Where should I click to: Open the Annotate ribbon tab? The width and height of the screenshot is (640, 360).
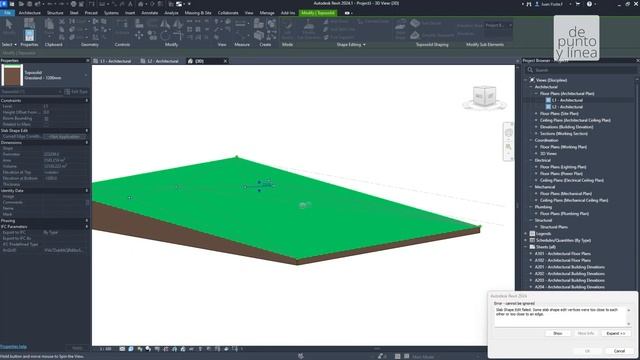point(149,13)
